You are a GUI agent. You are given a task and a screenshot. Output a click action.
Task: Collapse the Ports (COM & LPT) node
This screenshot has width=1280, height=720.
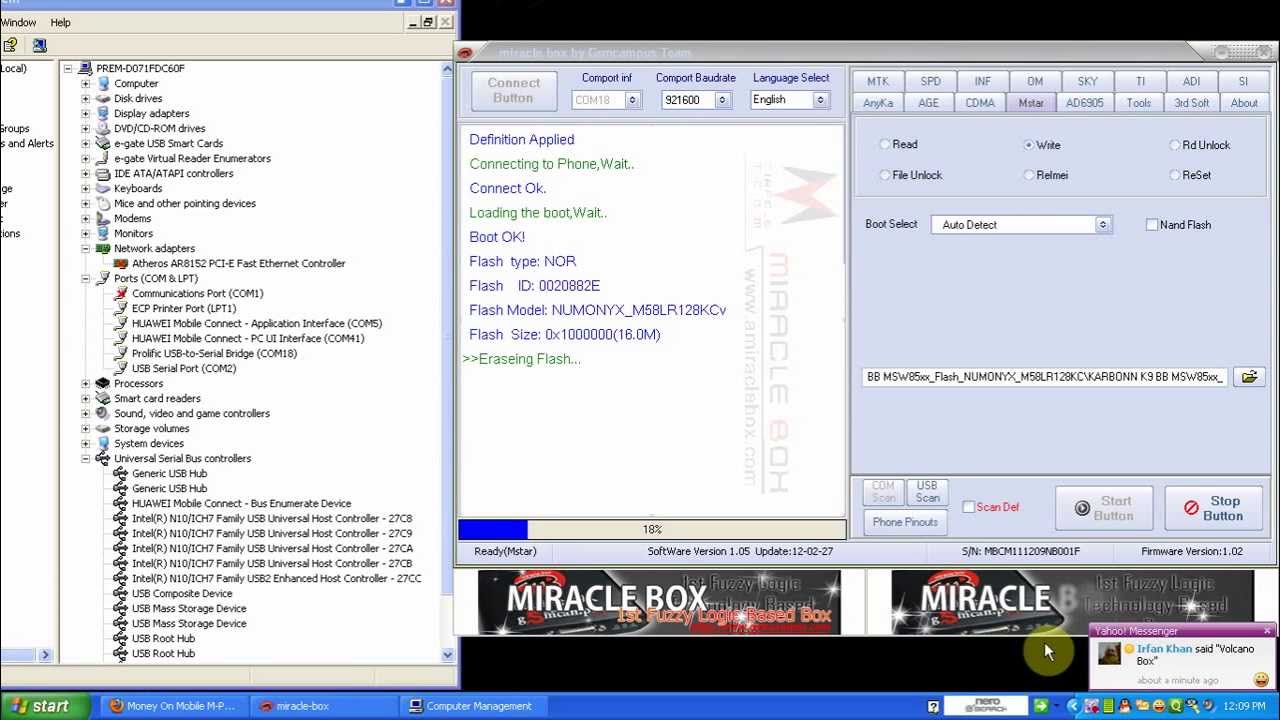[x=86, y=278]
